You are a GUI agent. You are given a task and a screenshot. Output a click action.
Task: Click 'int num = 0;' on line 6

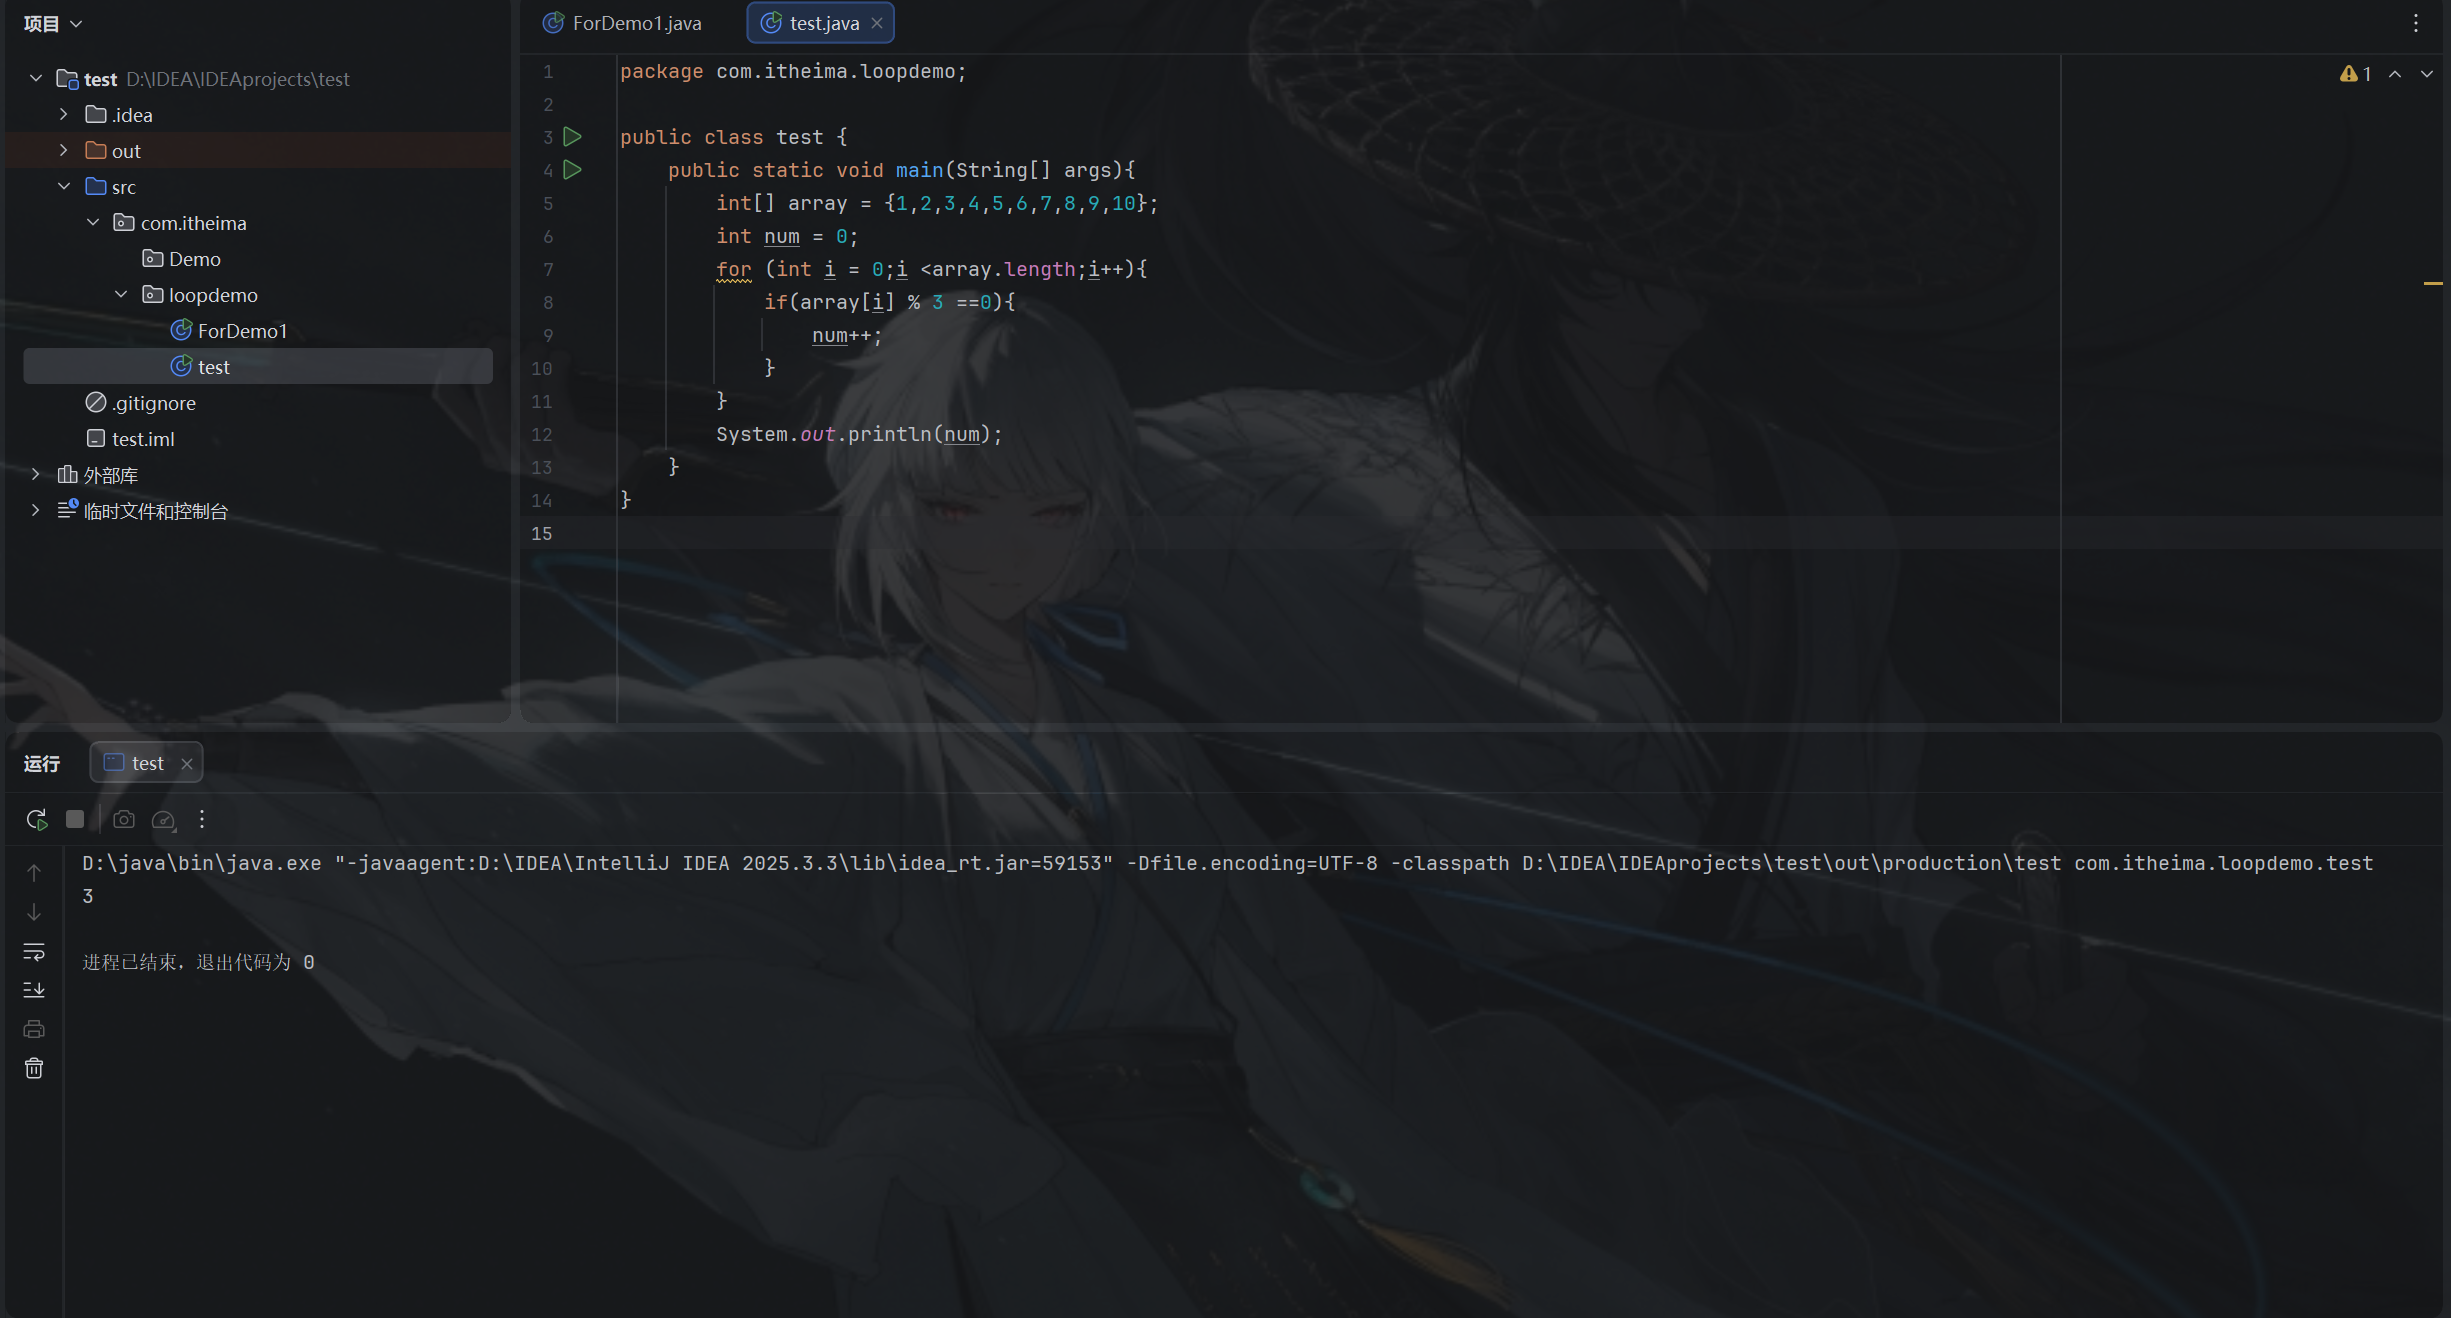pos(787,236)
